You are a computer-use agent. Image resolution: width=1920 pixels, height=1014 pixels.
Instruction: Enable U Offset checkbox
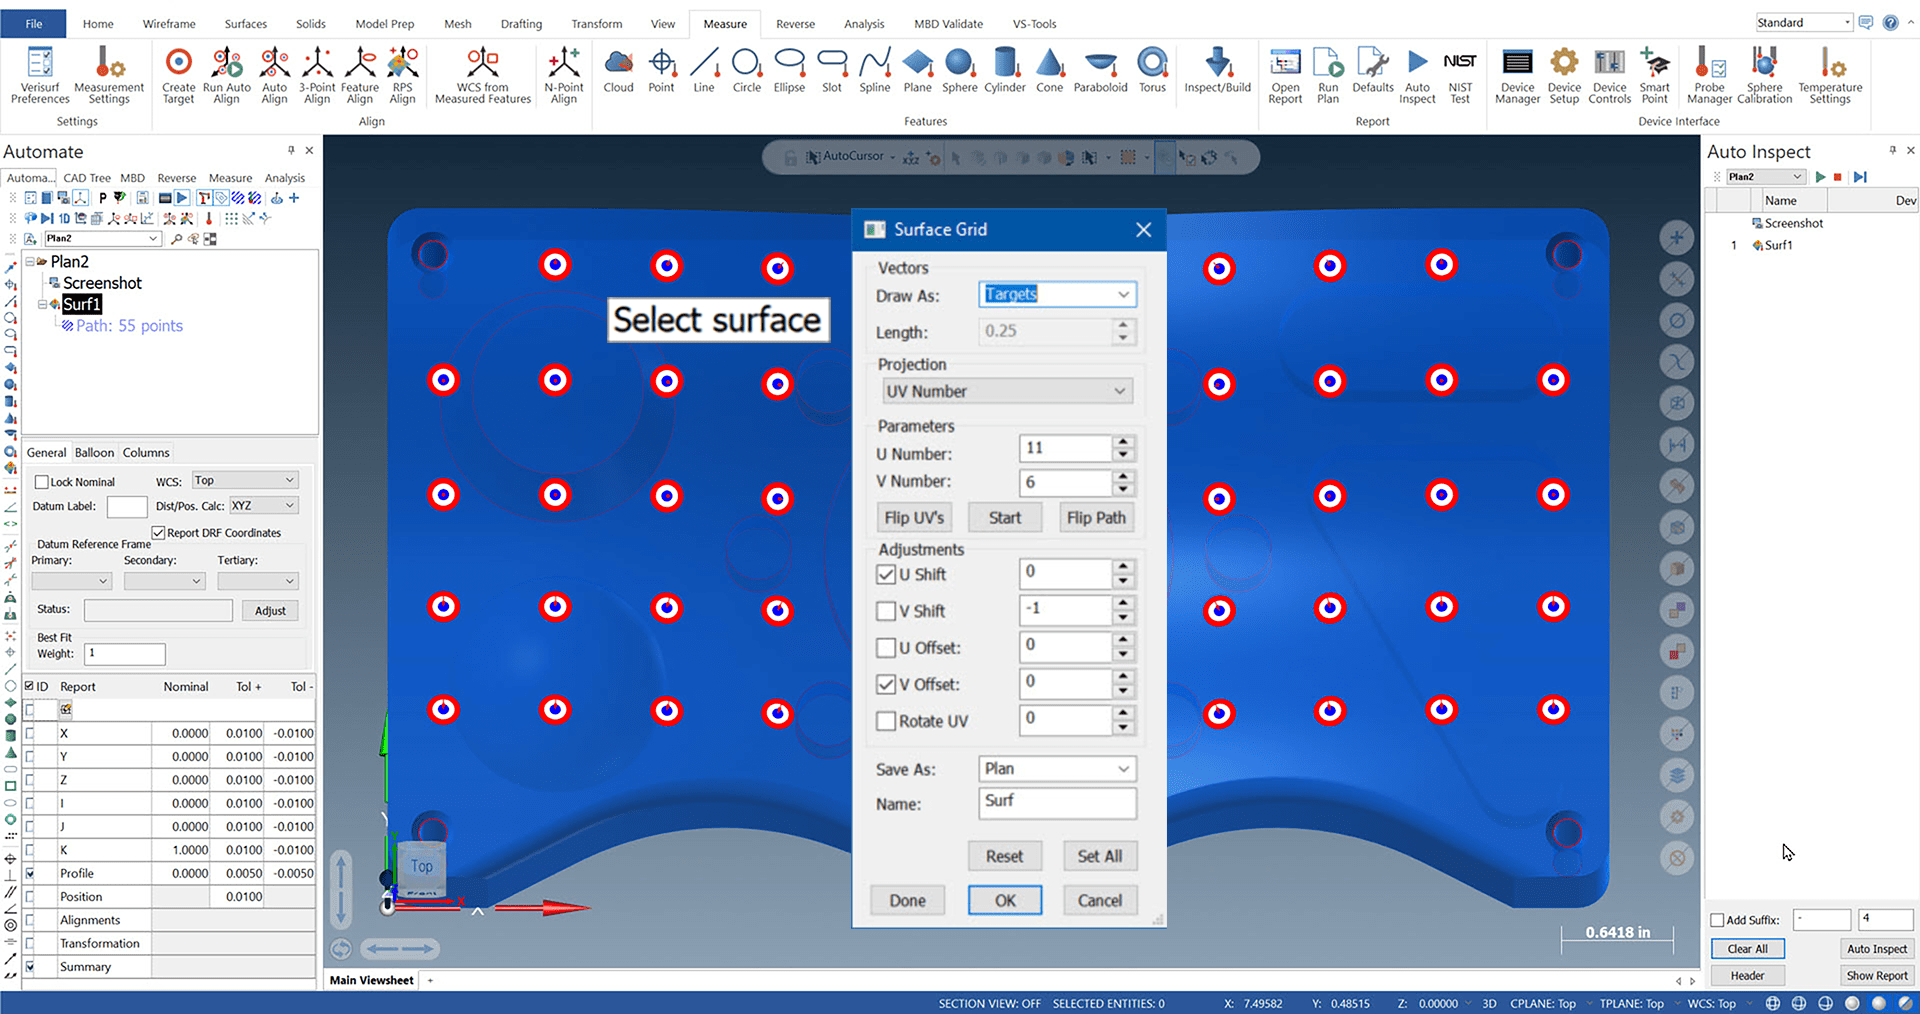885,648
